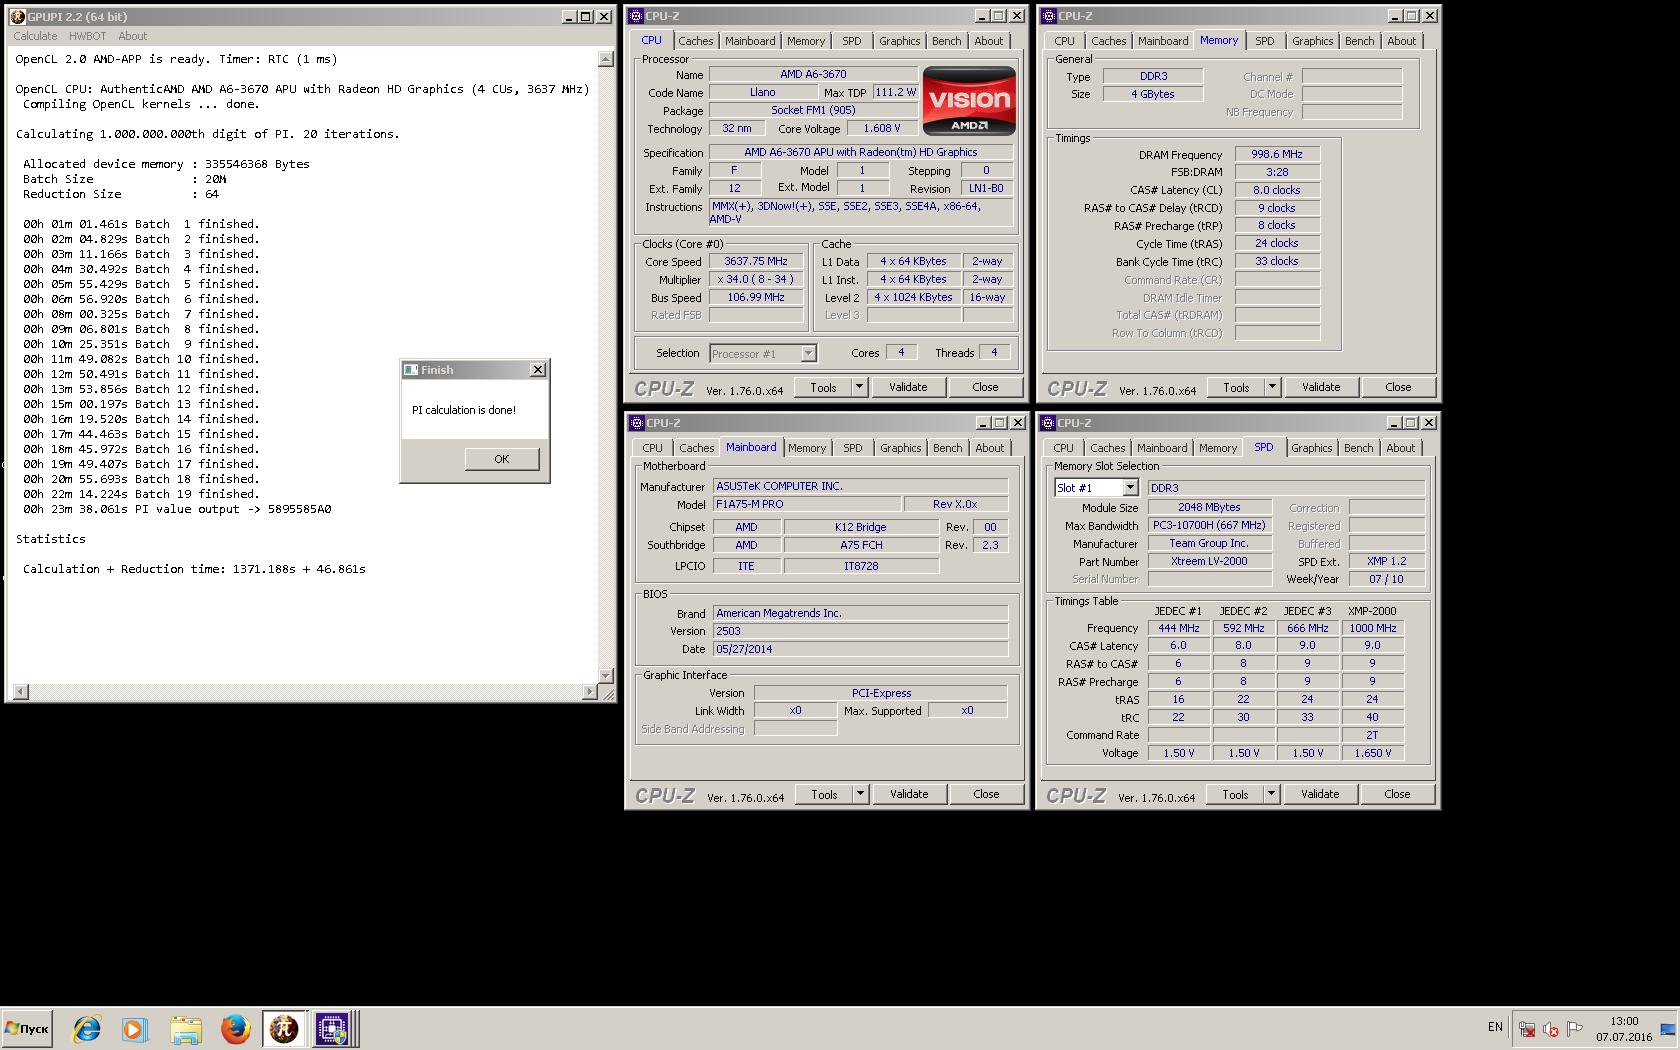Click GPUPI horizontal scrollbar right arrow
This screenshot has width=1680, height=1050.
coord(589,691)
